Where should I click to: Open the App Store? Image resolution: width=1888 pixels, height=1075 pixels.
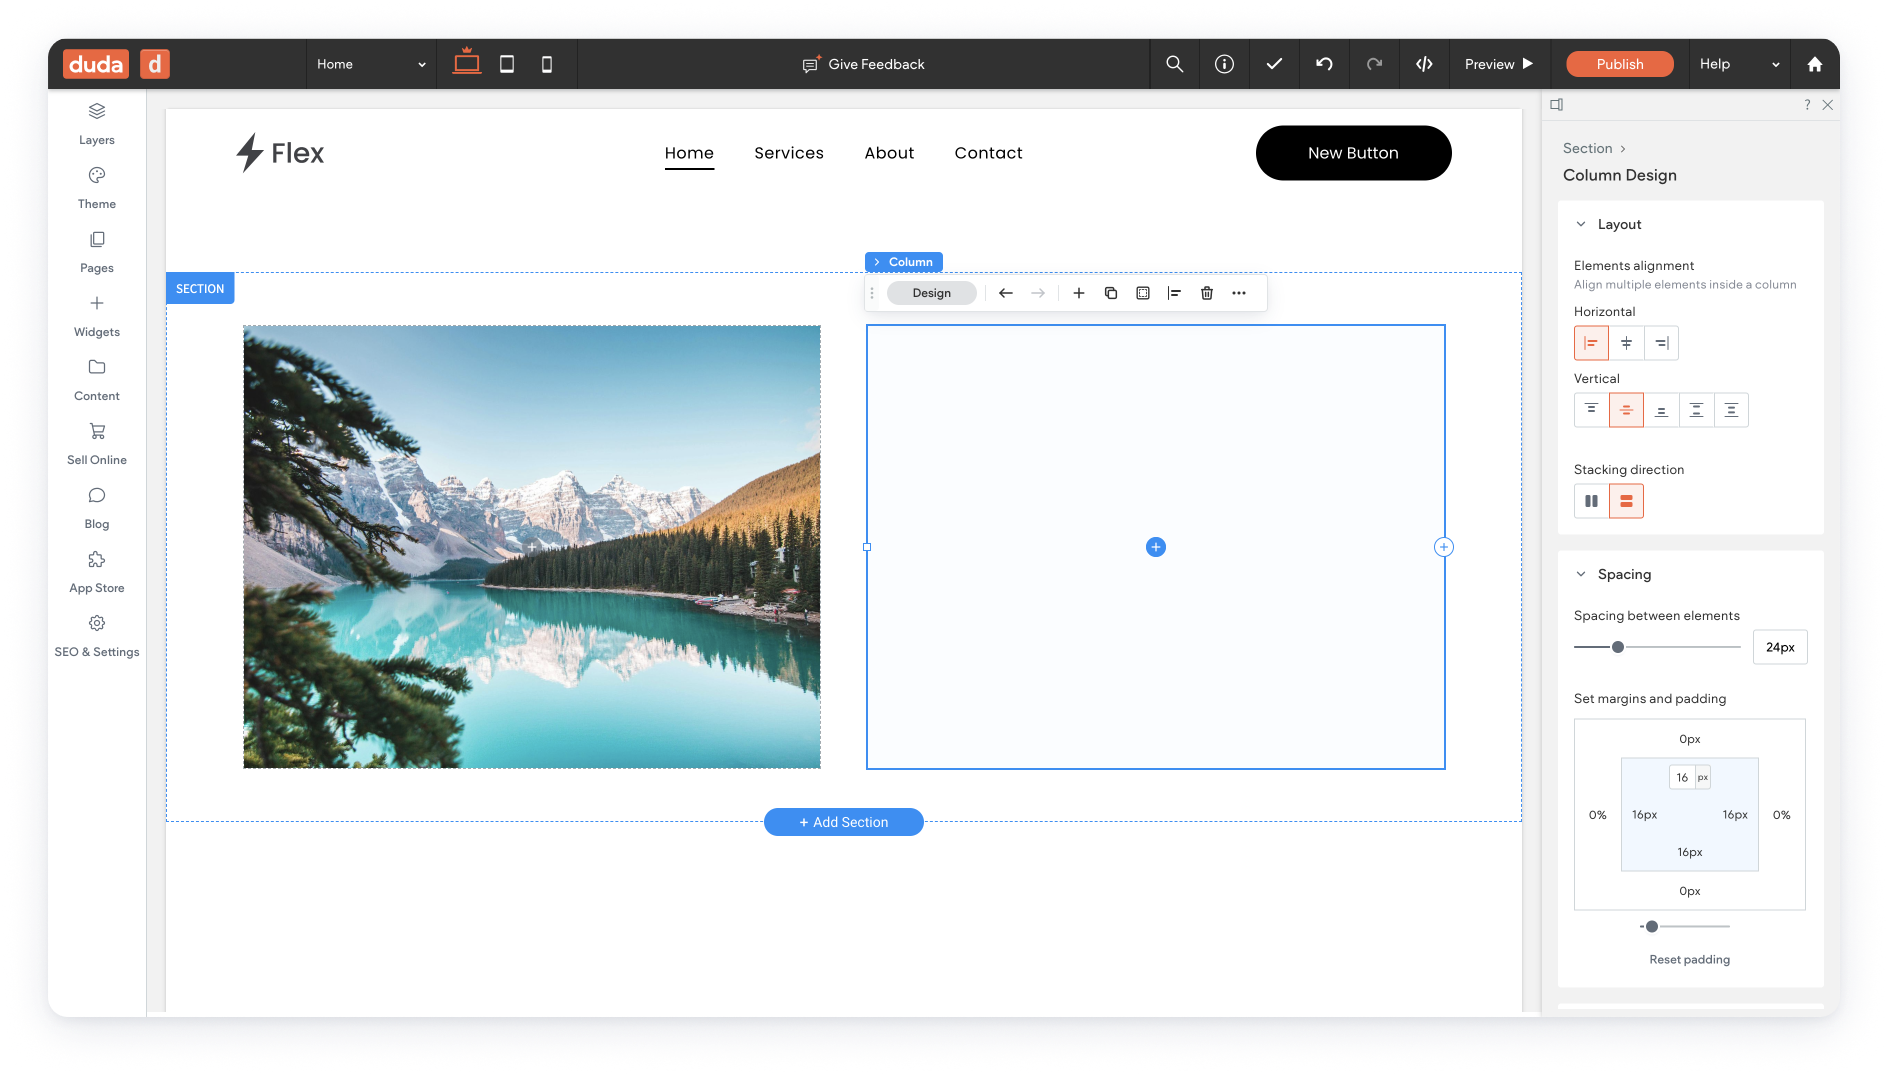coord(97,572)
